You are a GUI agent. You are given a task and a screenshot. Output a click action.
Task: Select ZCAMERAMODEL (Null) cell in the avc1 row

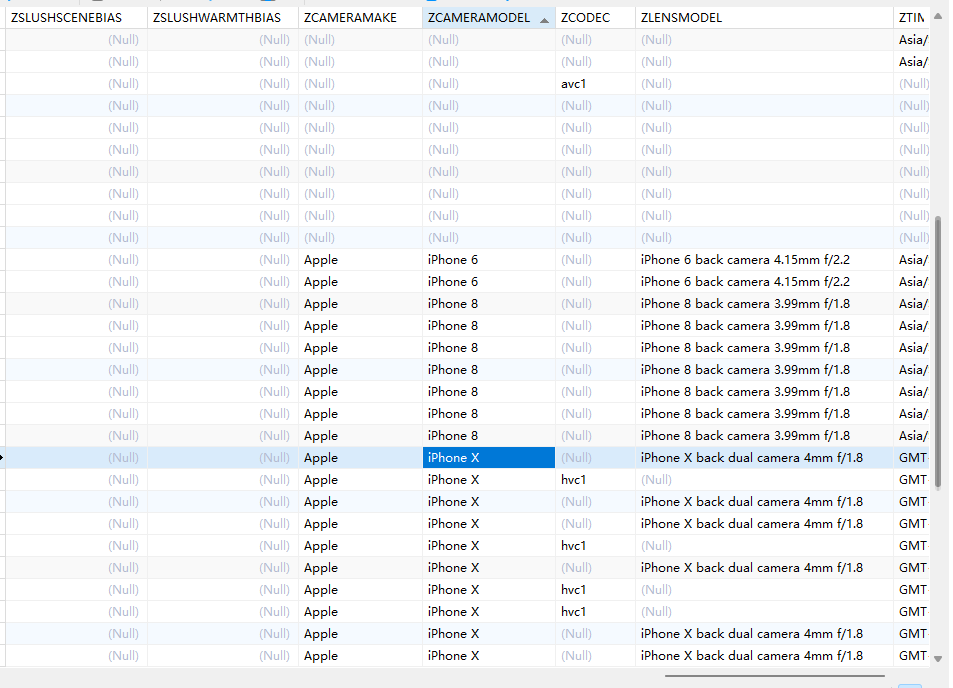tap(489, 84)
